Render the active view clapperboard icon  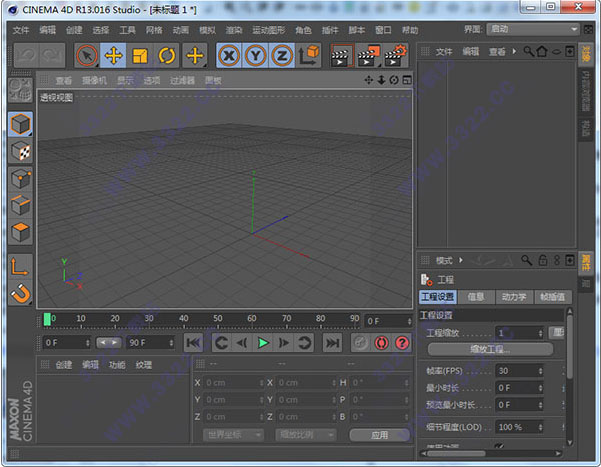[x=341, y=56]
